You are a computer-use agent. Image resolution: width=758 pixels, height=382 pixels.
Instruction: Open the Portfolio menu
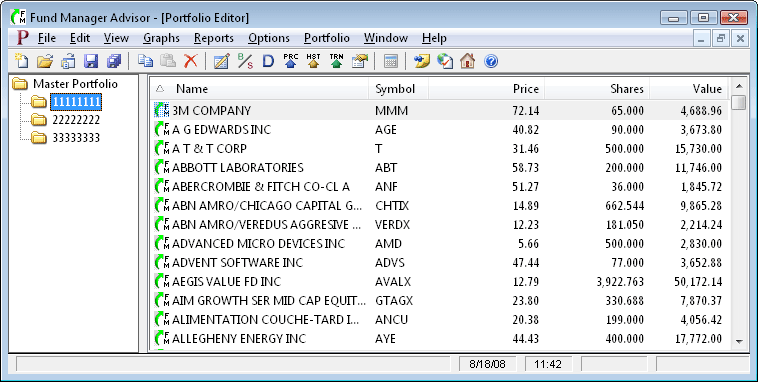tap(327, 38)
